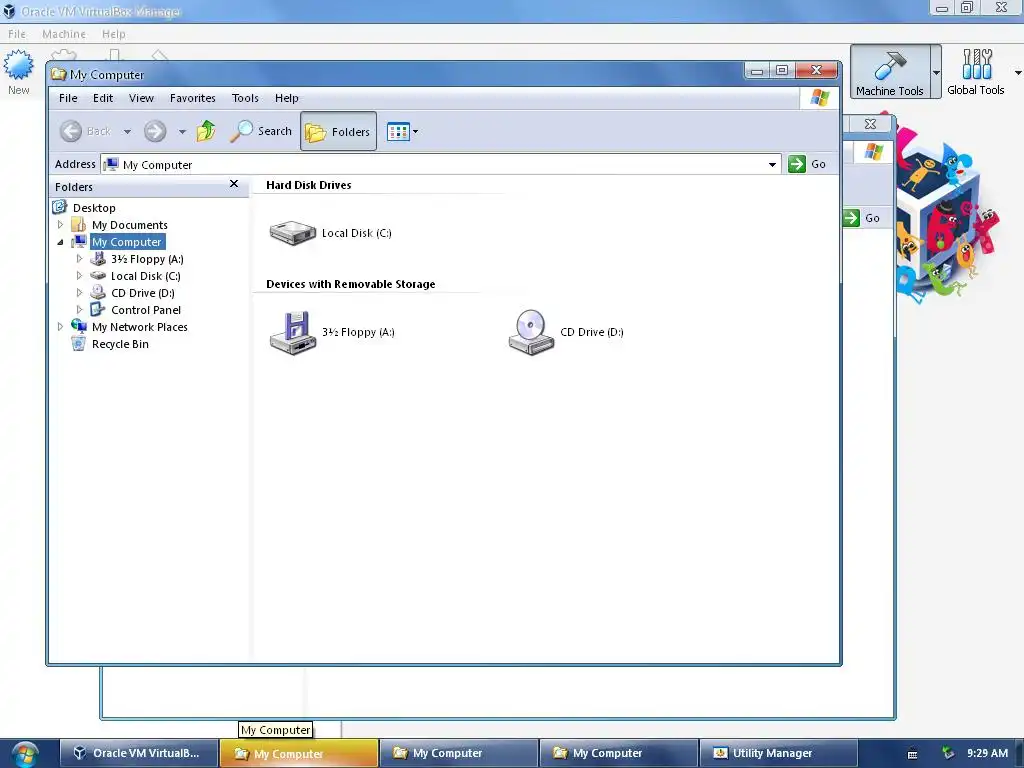The width and height of the screenshot is (1024, 768).
Task: Select the 3½ Floppy (A:) drive icon
Action: pos(293,332)
